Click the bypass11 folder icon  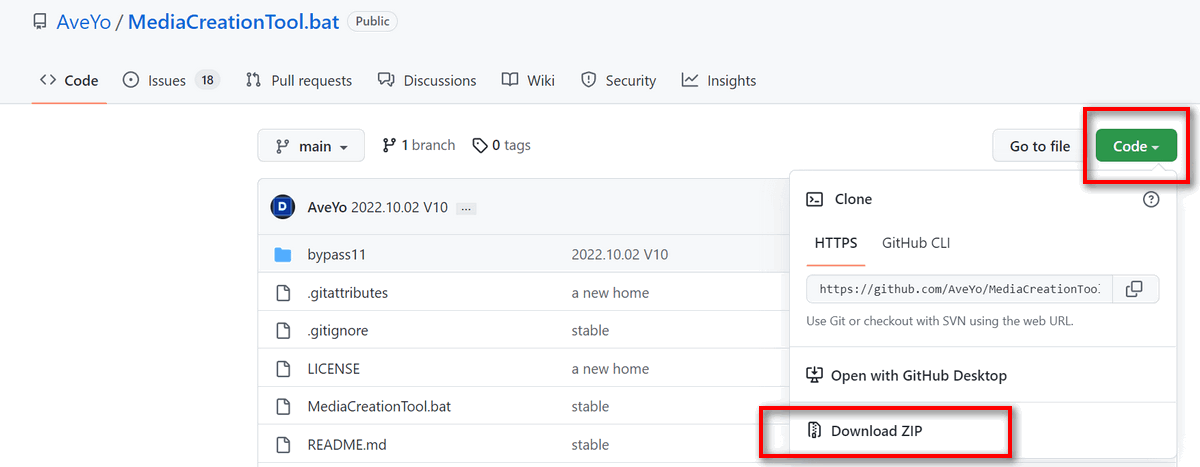point(283,254)
